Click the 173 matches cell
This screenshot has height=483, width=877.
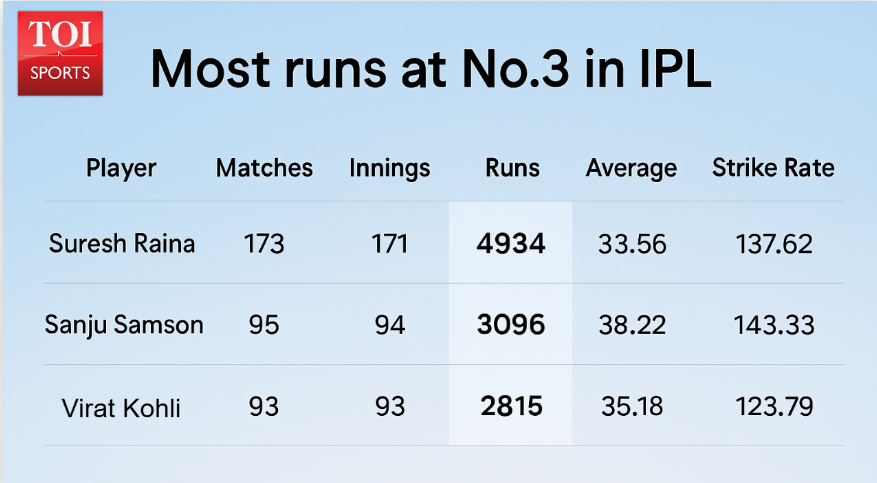264,243
